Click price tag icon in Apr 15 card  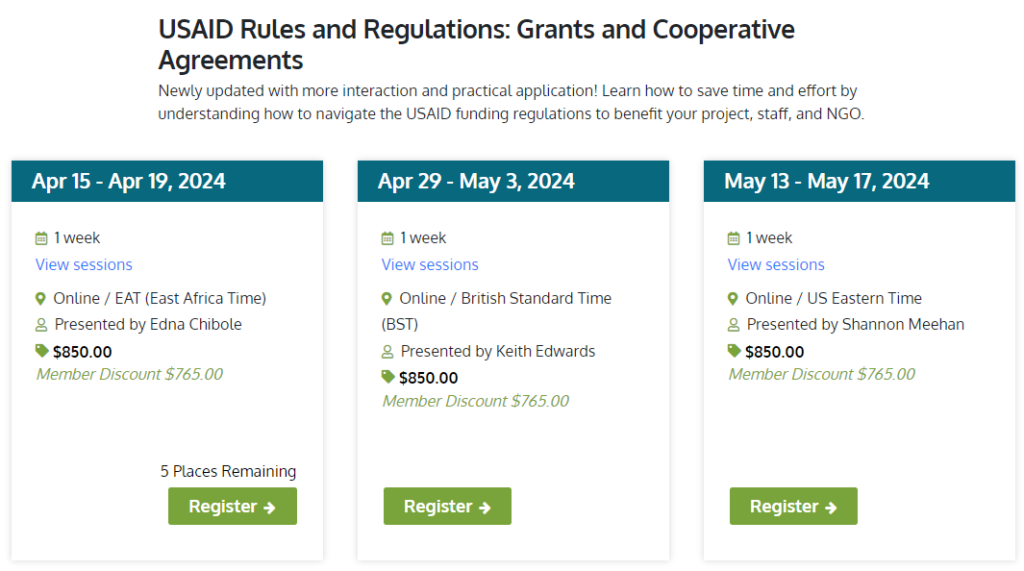[42, 351]
